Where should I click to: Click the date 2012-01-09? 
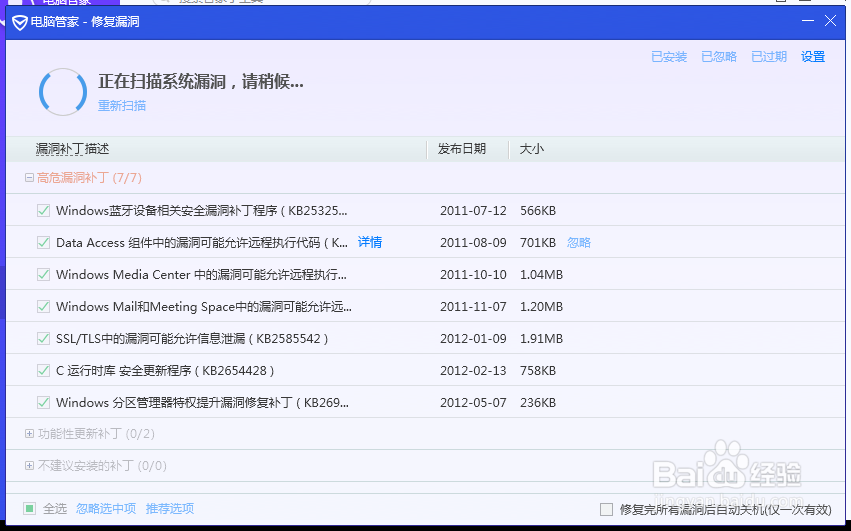pos(473,339)
